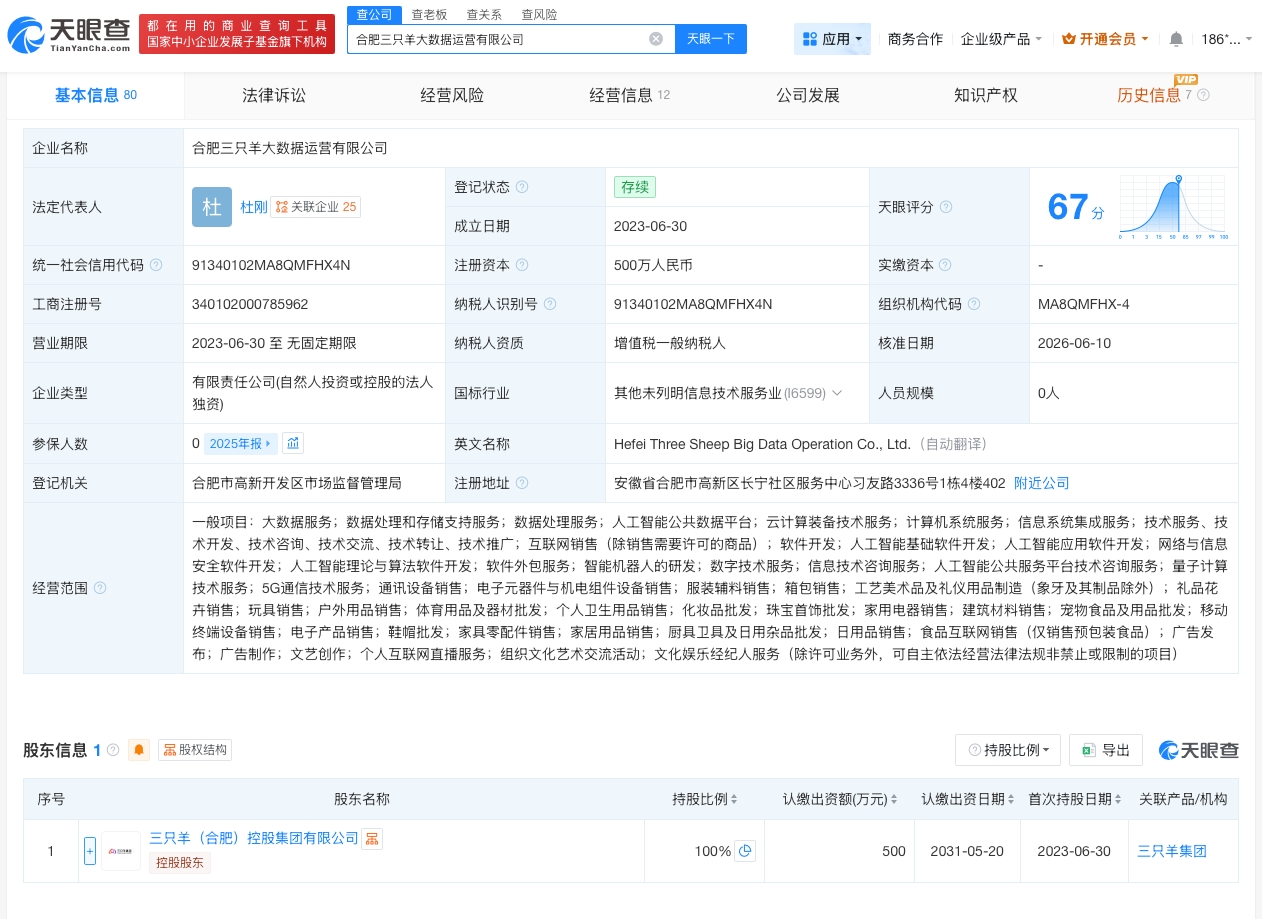Select the 查关系 search tab
1262x919 pixels.
[484, 14]
